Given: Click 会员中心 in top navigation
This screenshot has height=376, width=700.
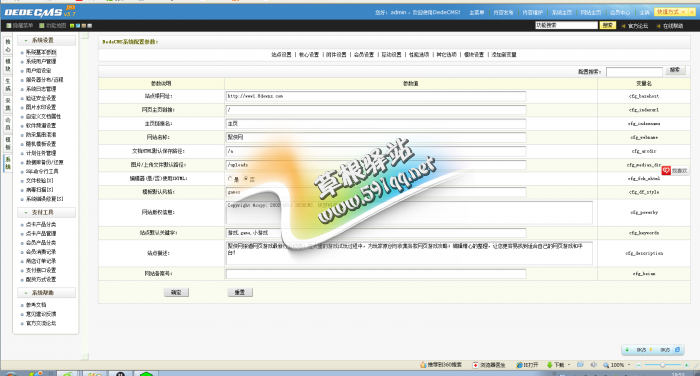Looking at the screenshot, I should pos(620,13).
